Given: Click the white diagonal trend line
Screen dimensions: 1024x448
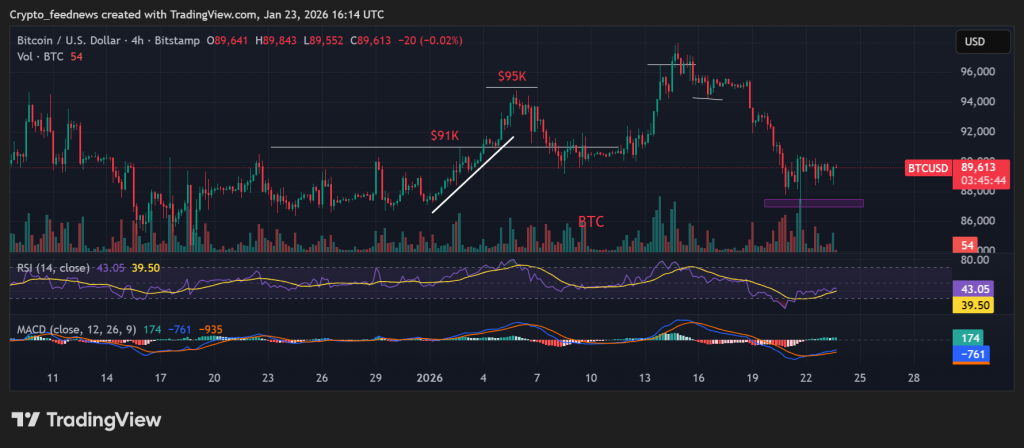Looking at the screenshot, I should [x=472, y=174].
